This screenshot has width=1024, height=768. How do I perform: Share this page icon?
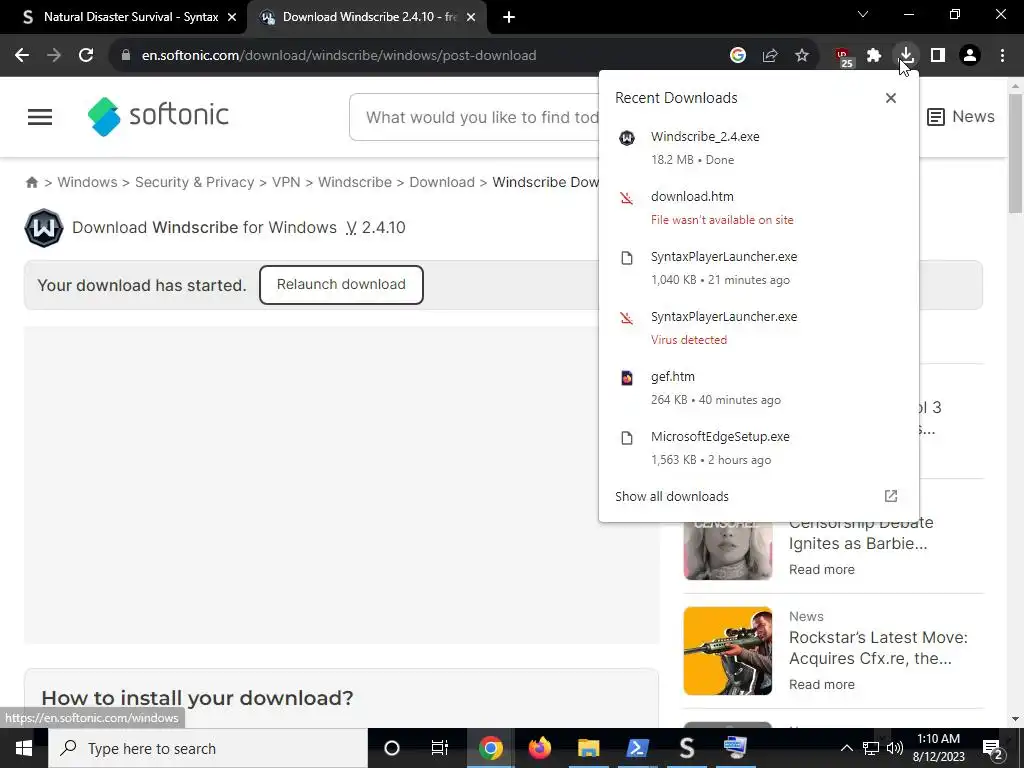770,56
